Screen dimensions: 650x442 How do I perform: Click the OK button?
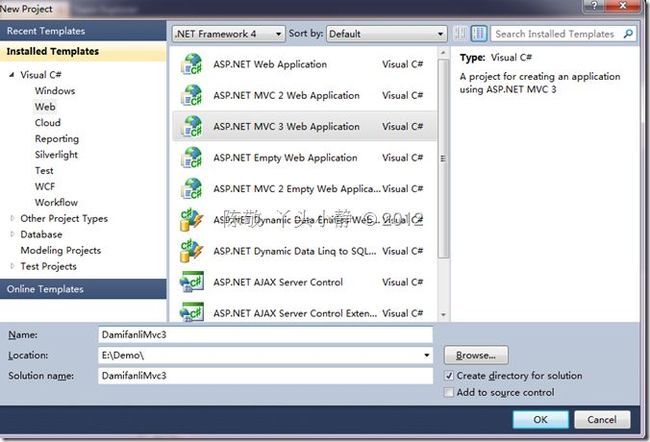pyautogui.click(x=540, y=420)
